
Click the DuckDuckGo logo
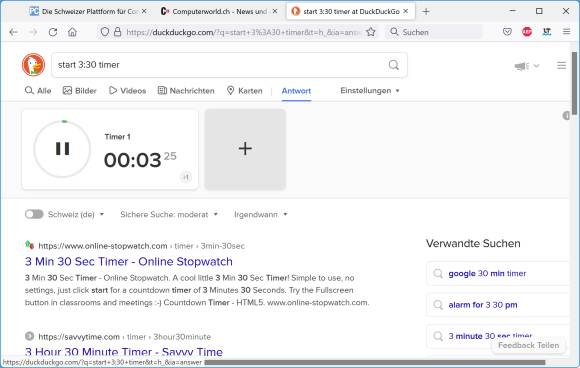tap(33, 65)
